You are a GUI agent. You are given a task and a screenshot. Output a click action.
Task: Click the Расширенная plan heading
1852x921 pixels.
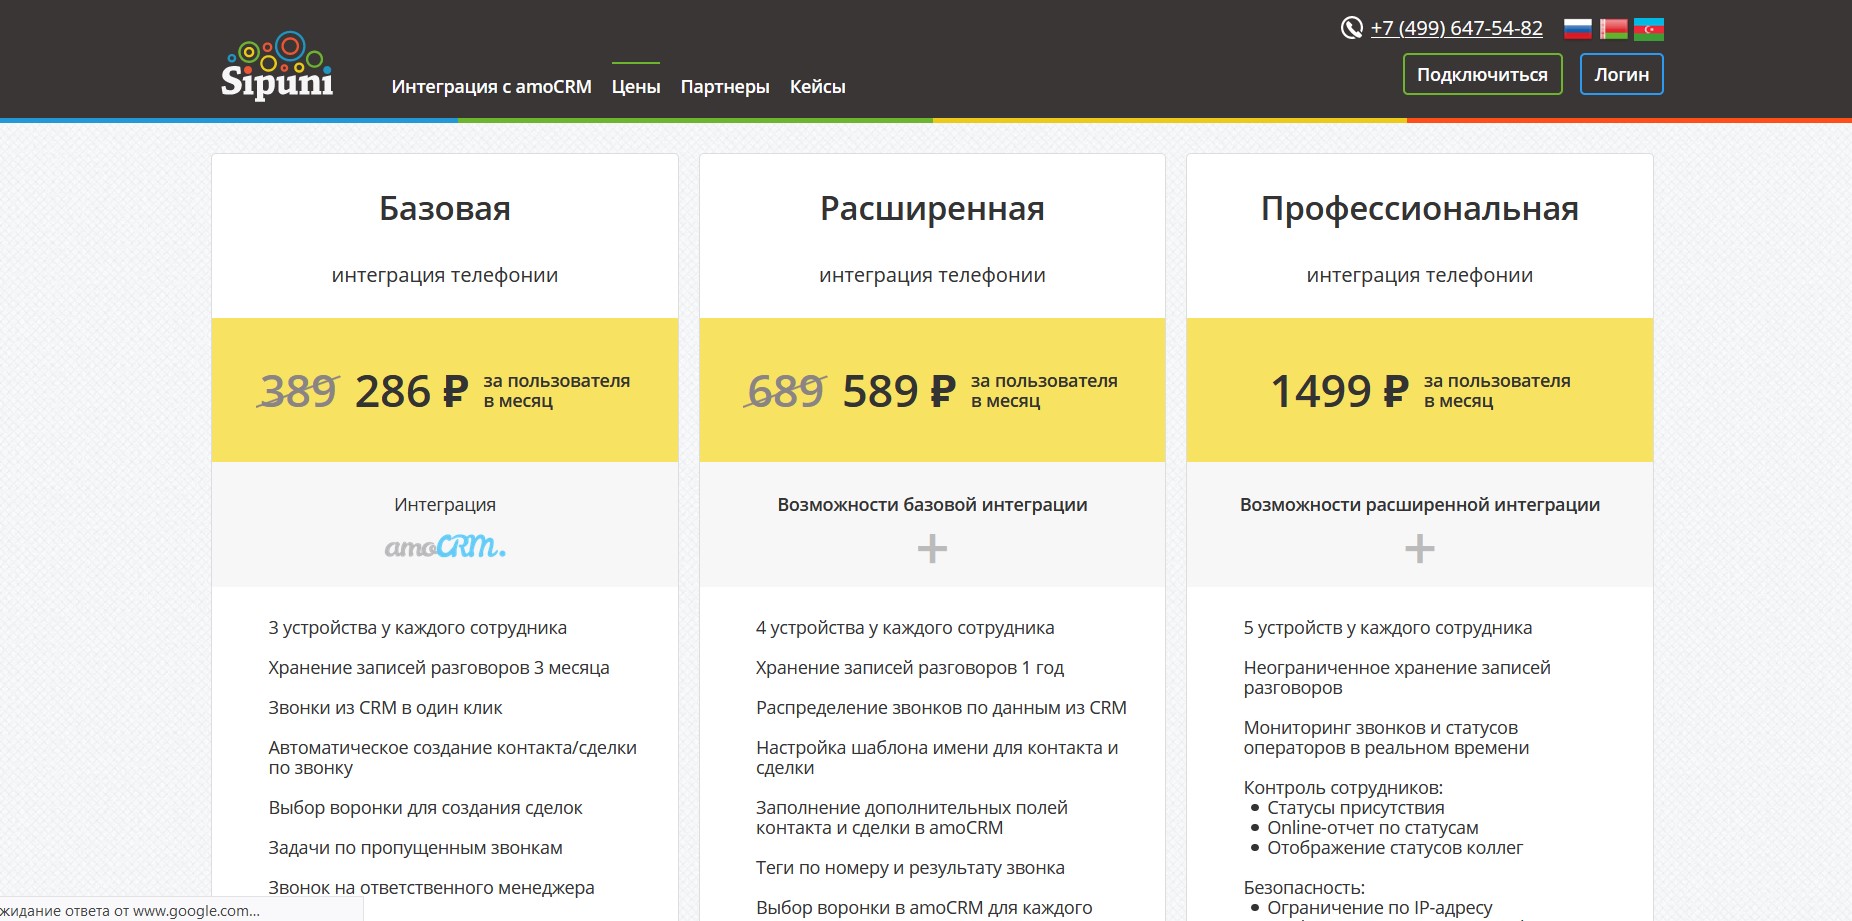pyautogui.click(x=932, y=209)
